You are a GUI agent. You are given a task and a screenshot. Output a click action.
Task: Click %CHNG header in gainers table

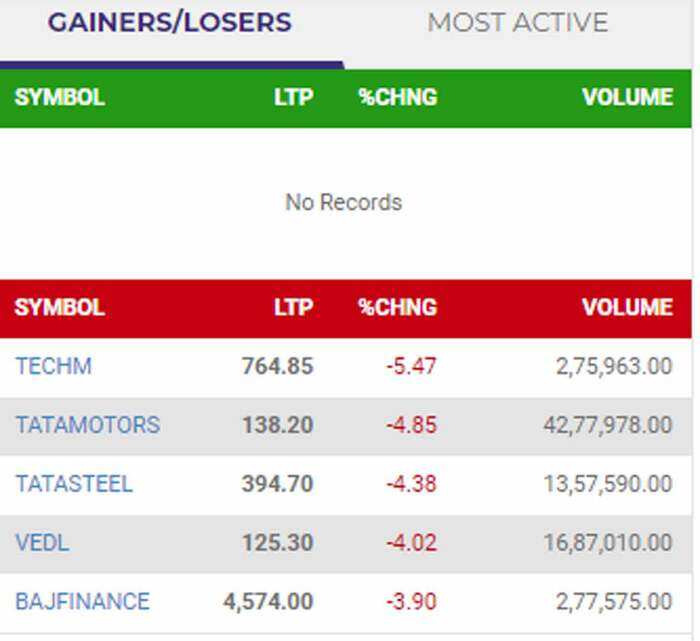tap(397, 97)
